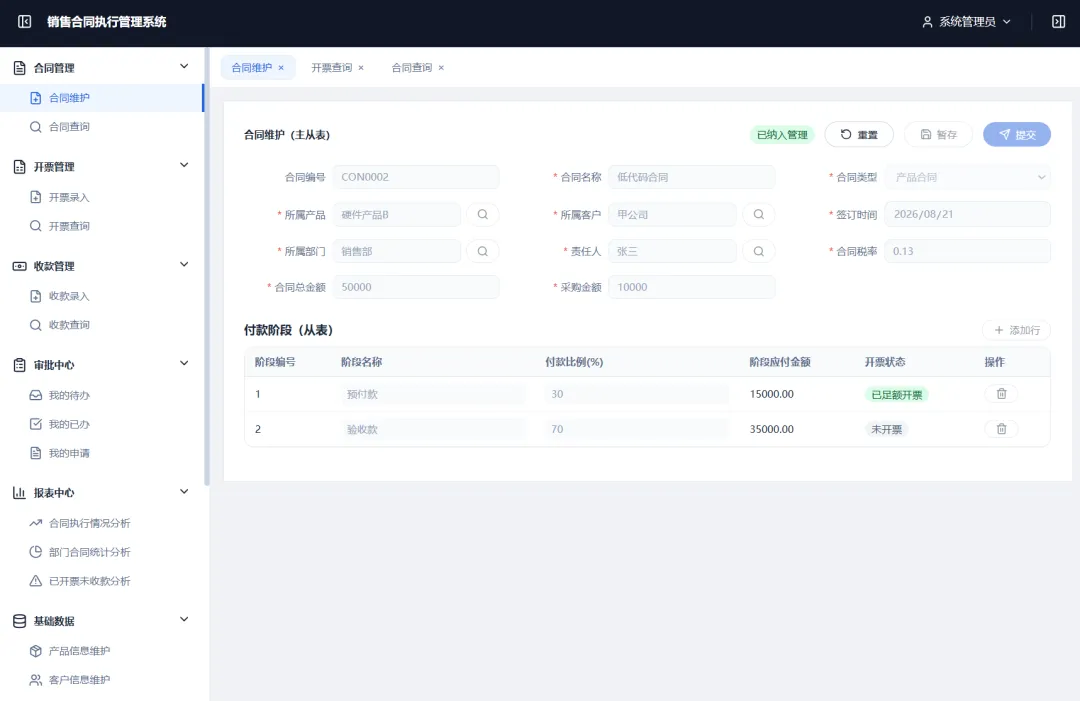The width and height of the screenshot is (1080, 701).
Task: Click the 暂存 save draft button
Action: click(x=939, y=134)
